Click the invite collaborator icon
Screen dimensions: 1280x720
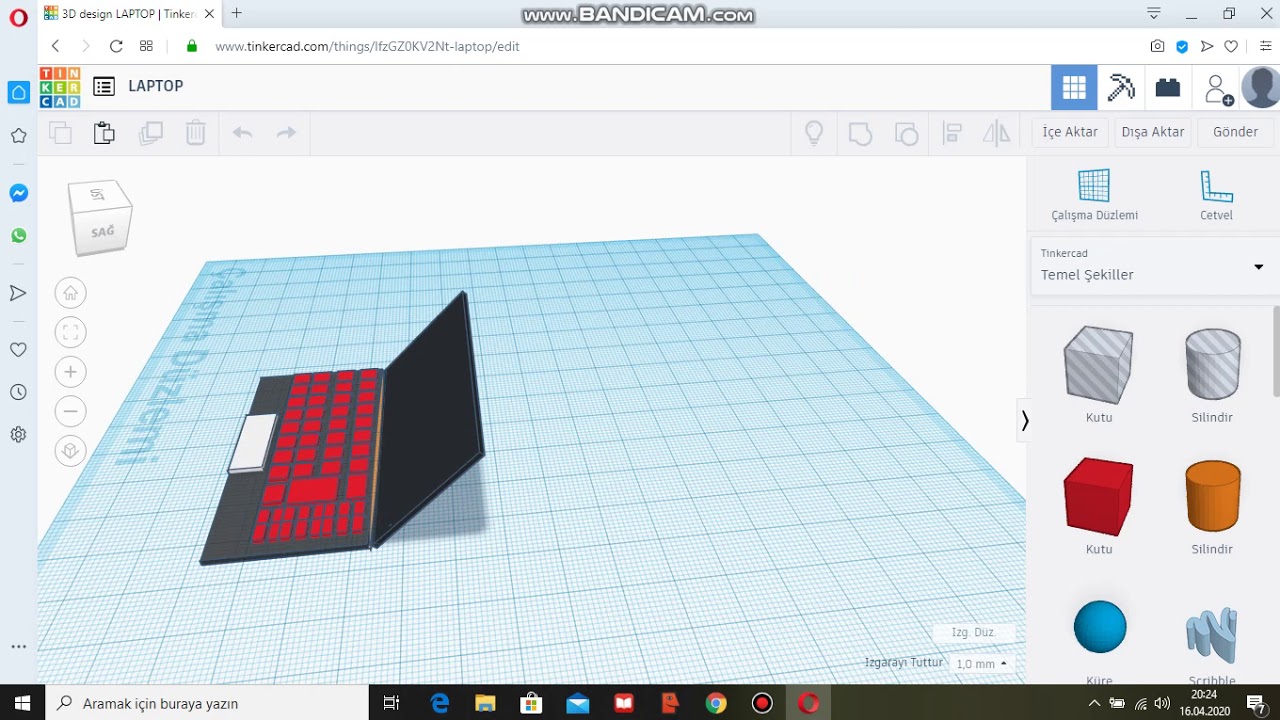coord(1218,88)
